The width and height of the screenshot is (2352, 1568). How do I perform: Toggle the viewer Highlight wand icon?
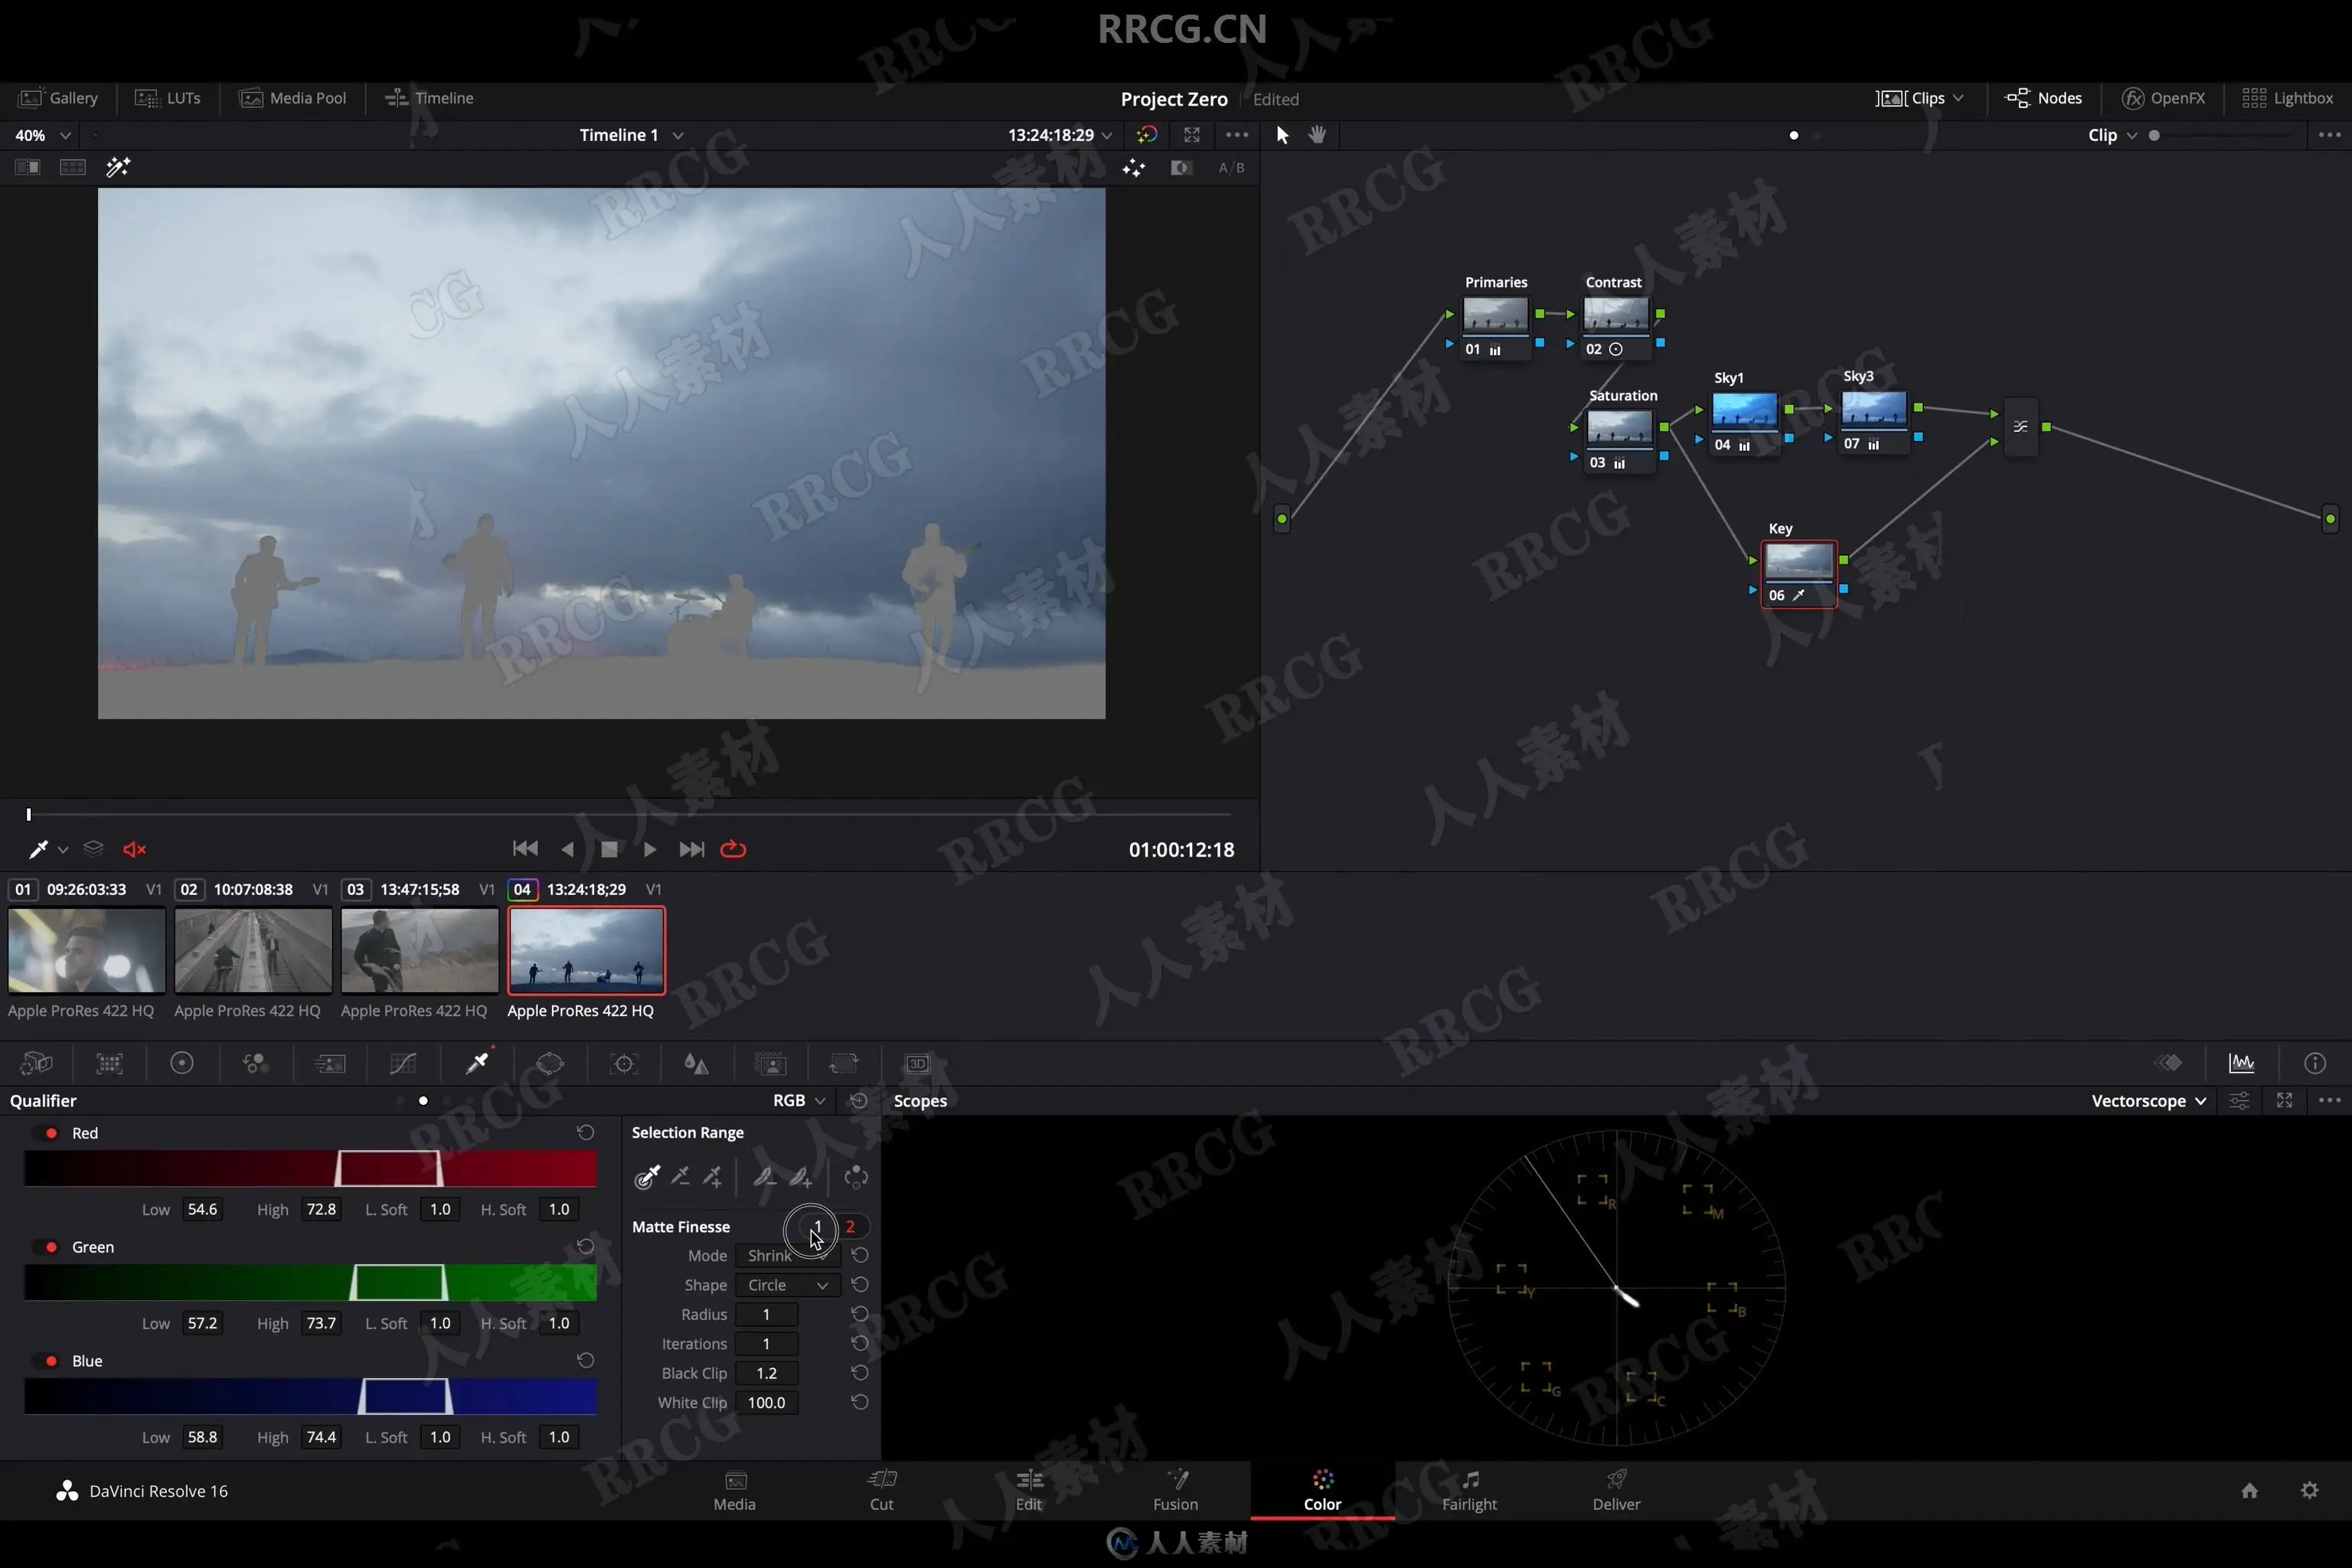point(118,167)
